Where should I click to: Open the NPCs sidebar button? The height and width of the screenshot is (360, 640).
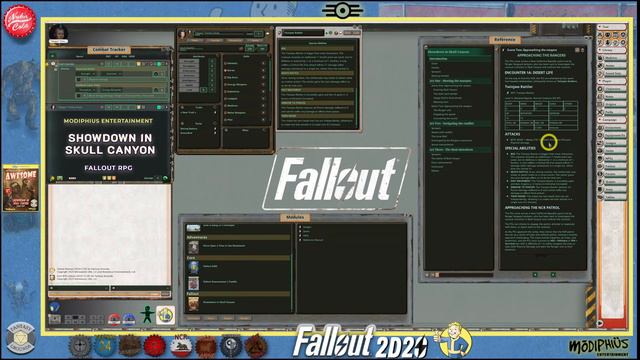click(611, 158)
